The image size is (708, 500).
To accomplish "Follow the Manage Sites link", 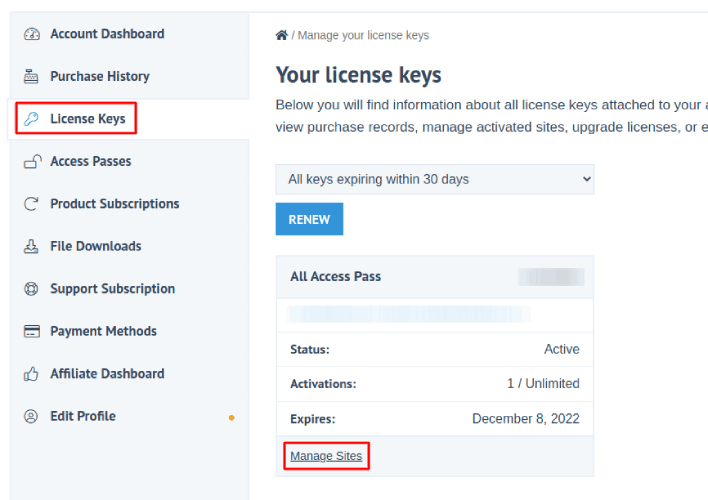I will coord(326,456).
